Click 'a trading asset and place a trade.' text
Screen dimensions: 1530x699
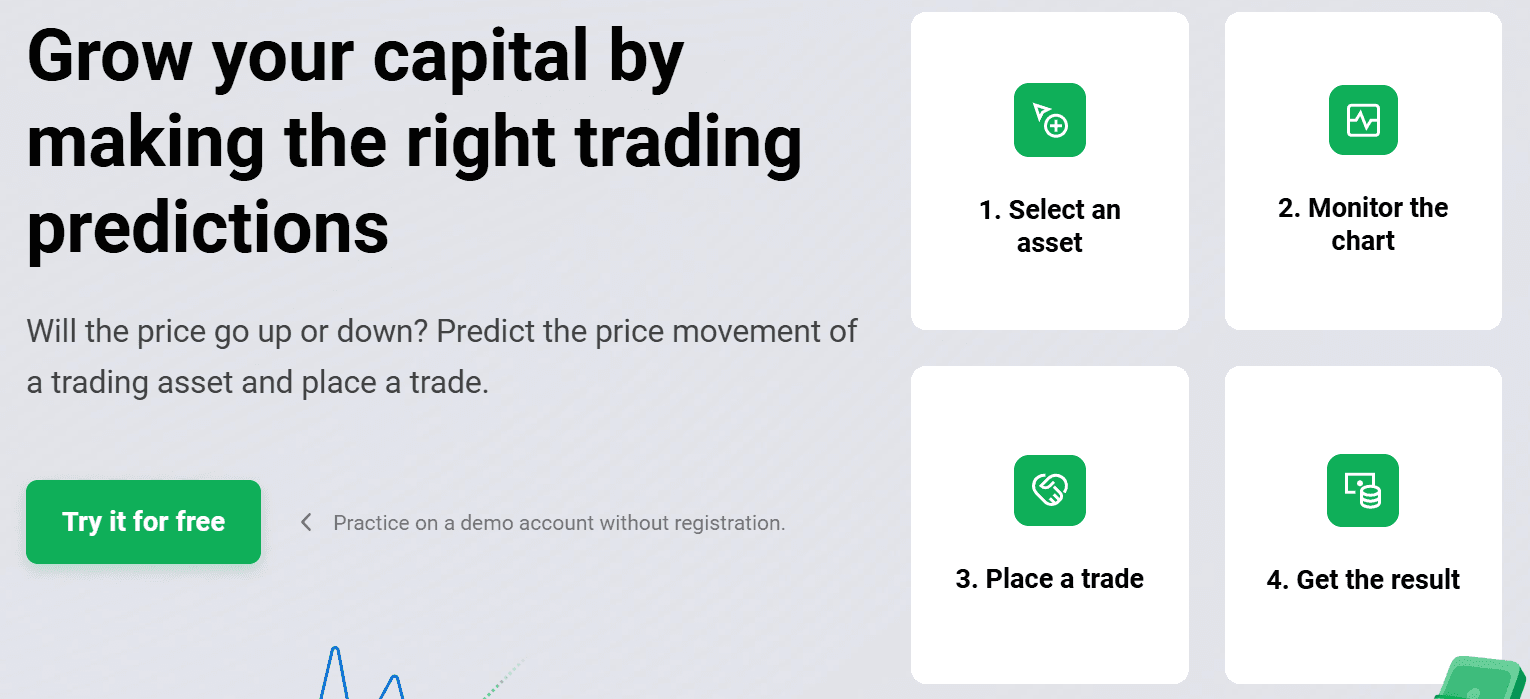tap(258, 383)
